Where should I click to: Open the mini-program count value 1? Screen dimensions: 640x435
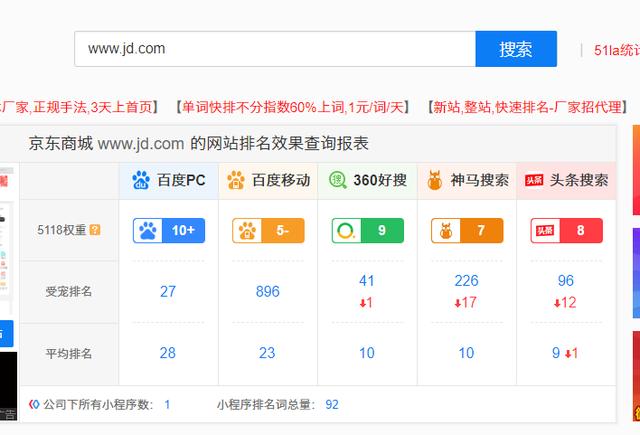(x=167, y=405)
